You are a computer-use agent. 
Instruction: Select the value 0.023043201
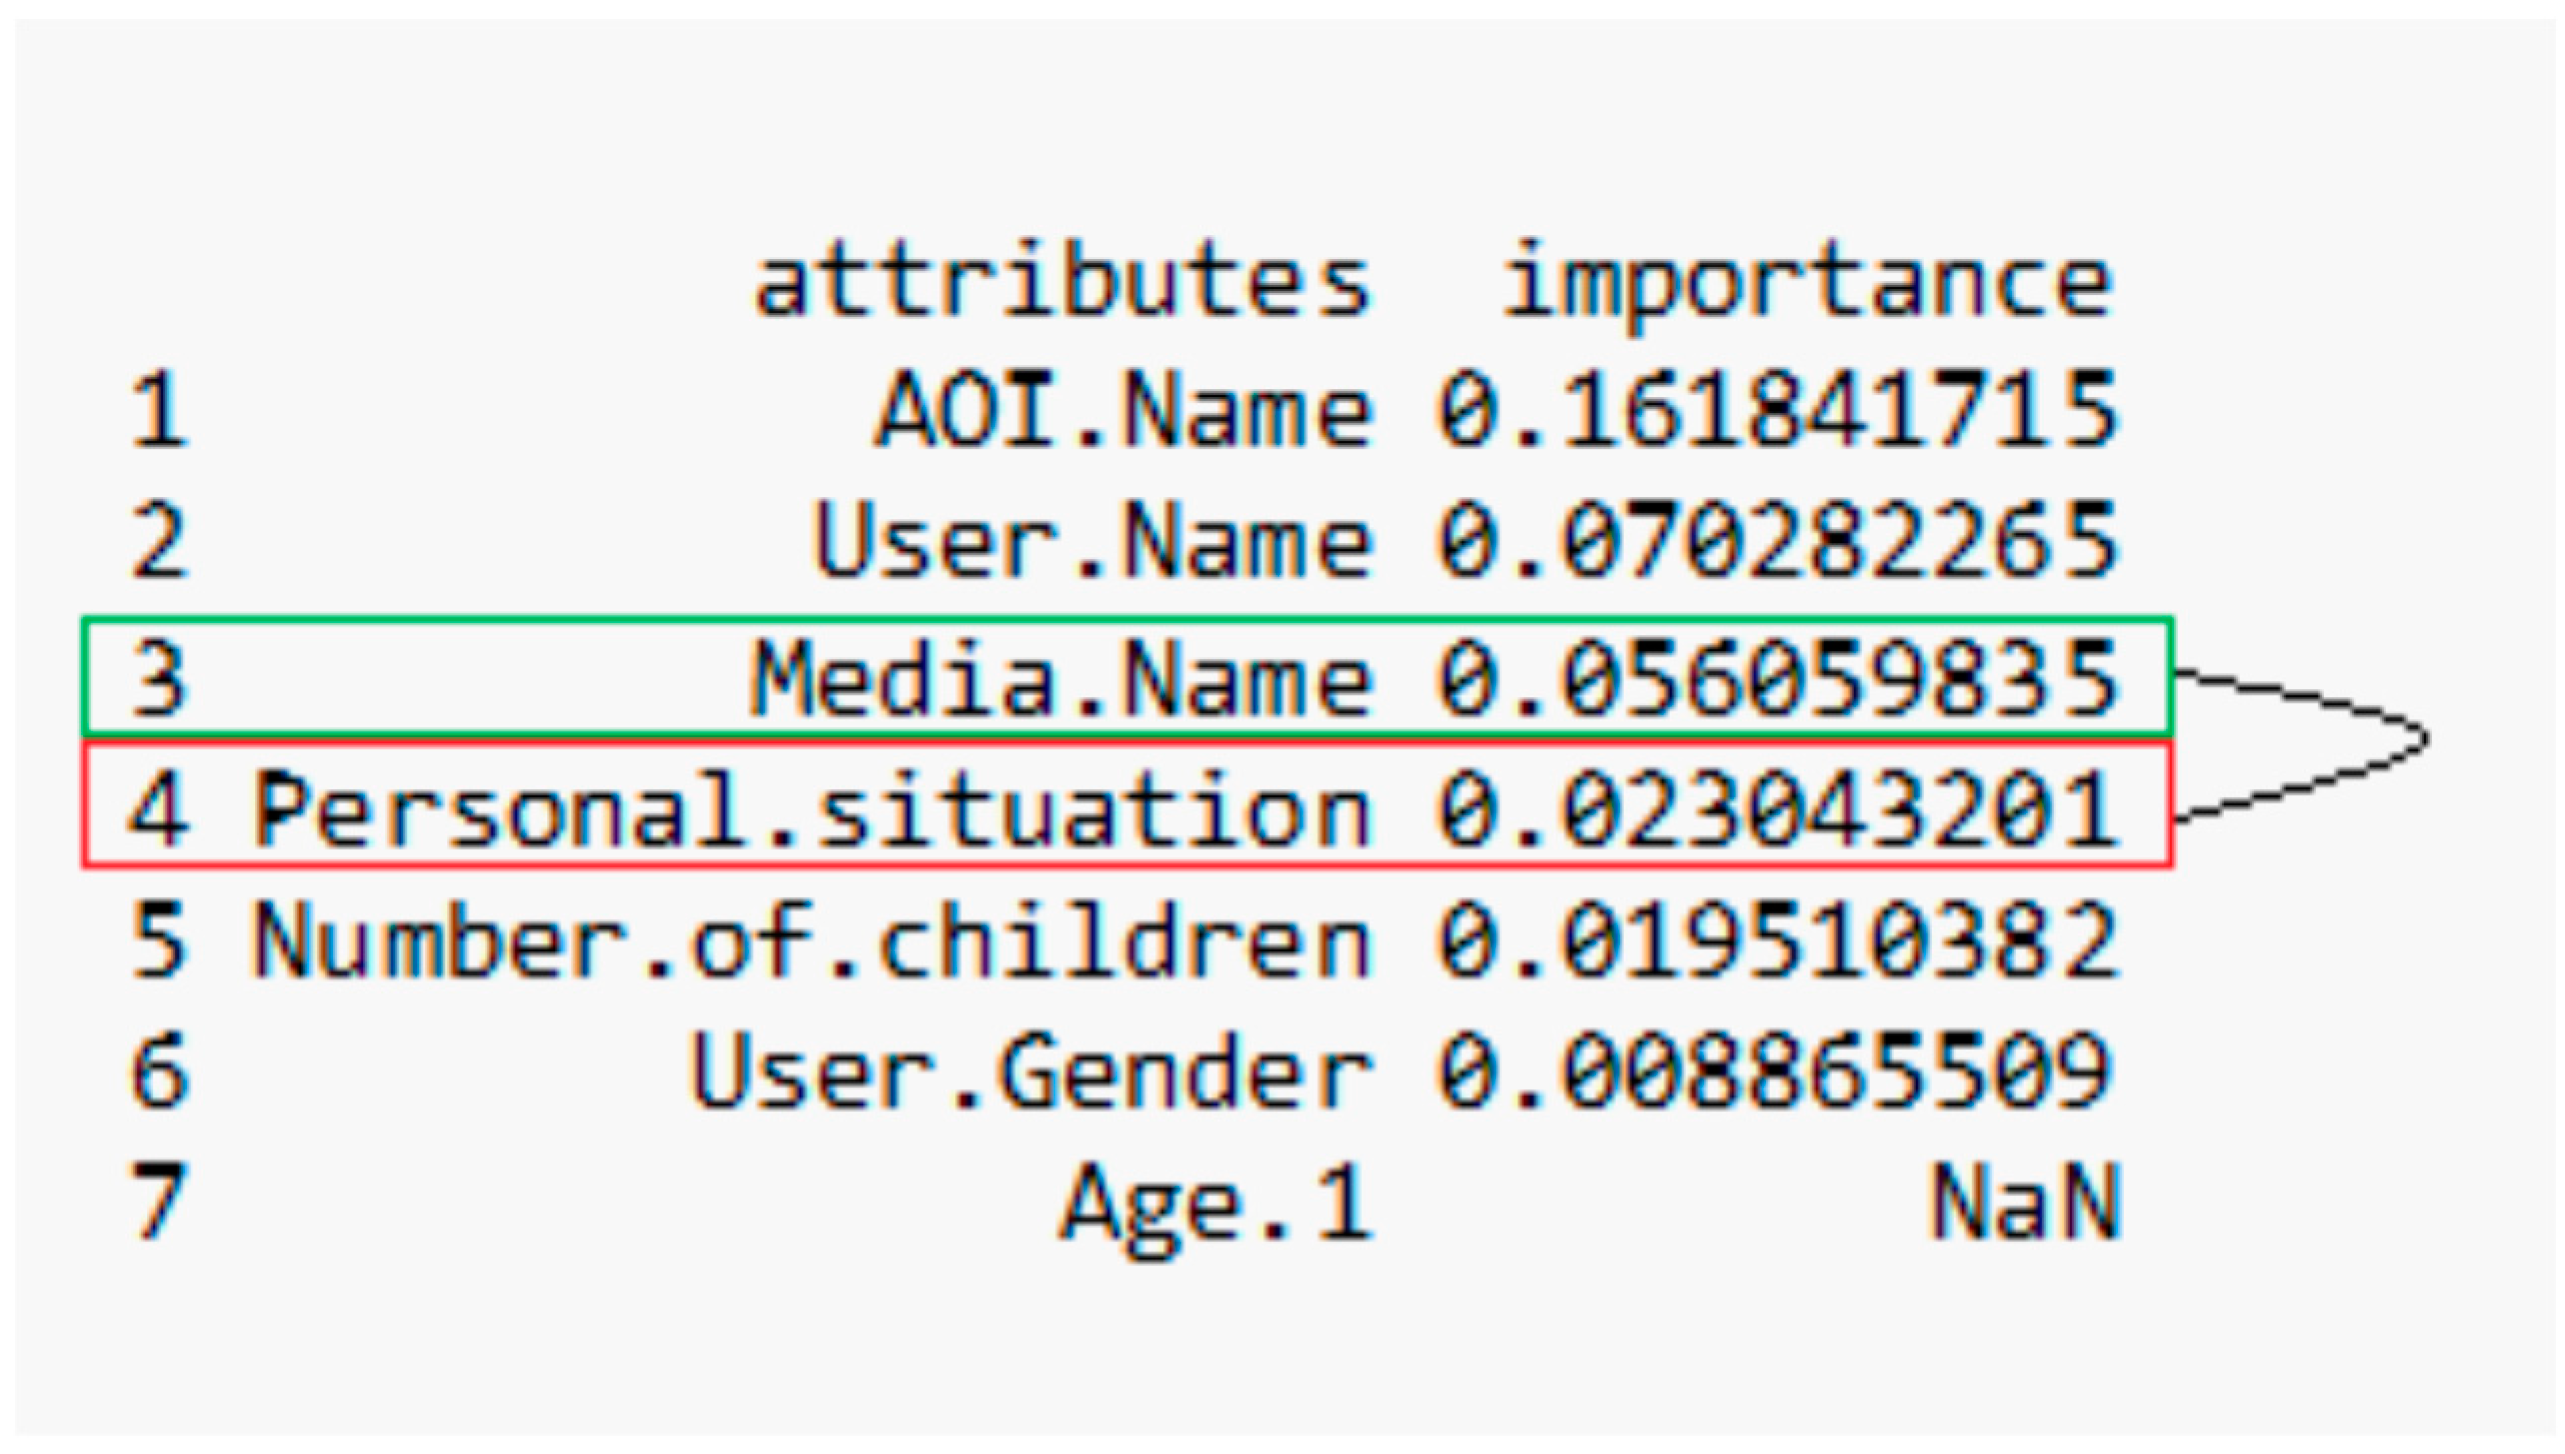pos(1777,808)
